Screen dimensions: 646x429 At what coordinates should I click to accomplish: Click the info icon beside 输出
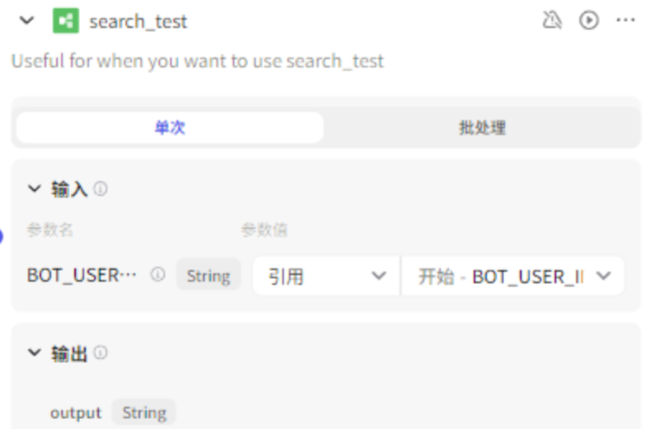pos(101,353)
